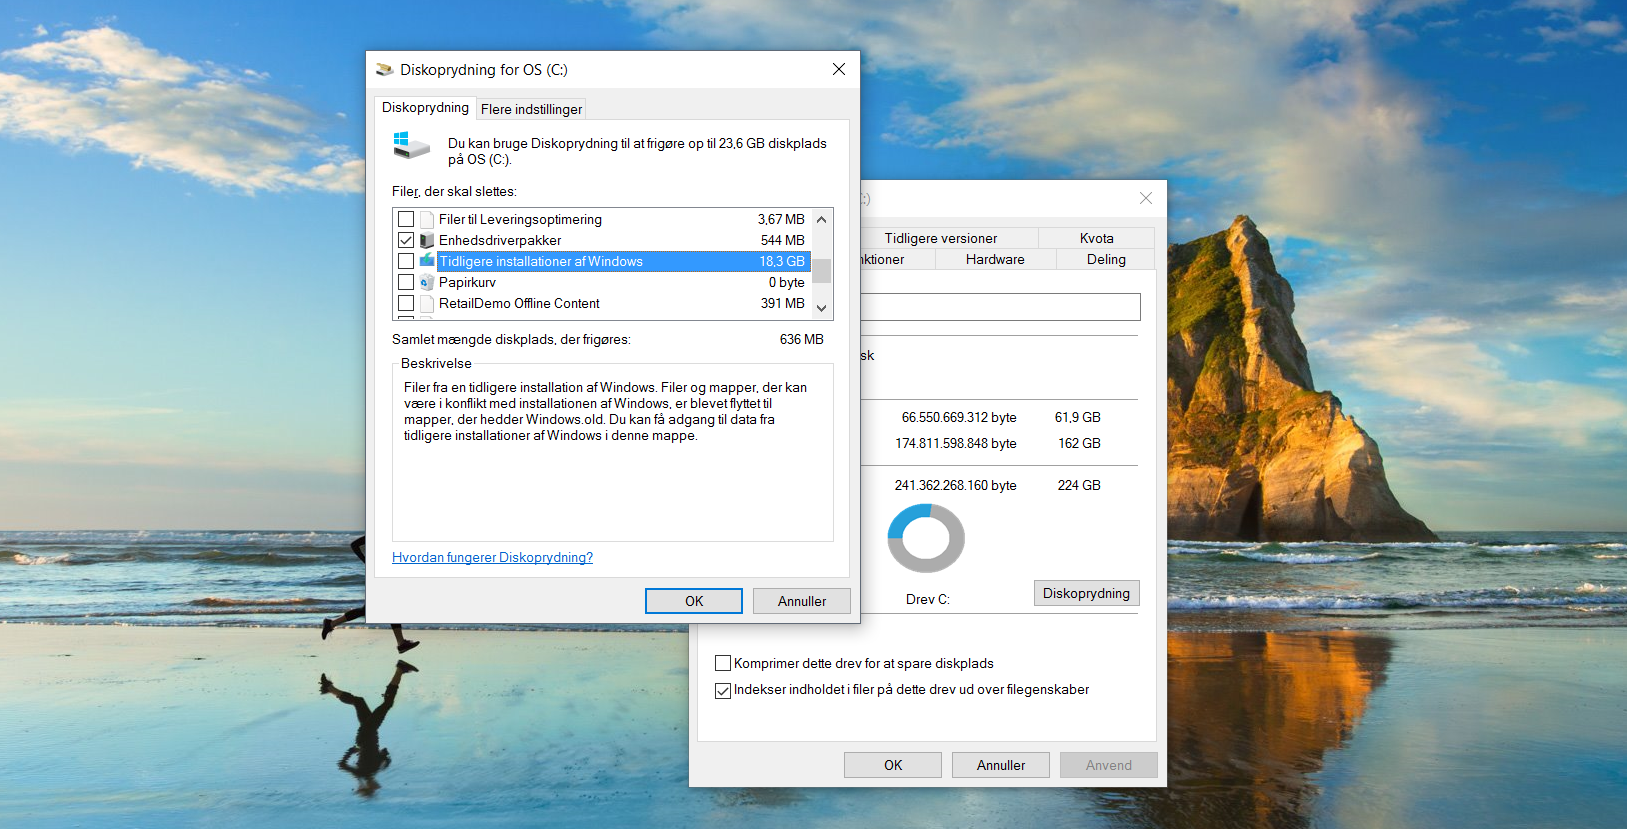Open the Tidligere versioner tab

pyautogui.click(x=940, y=239)
